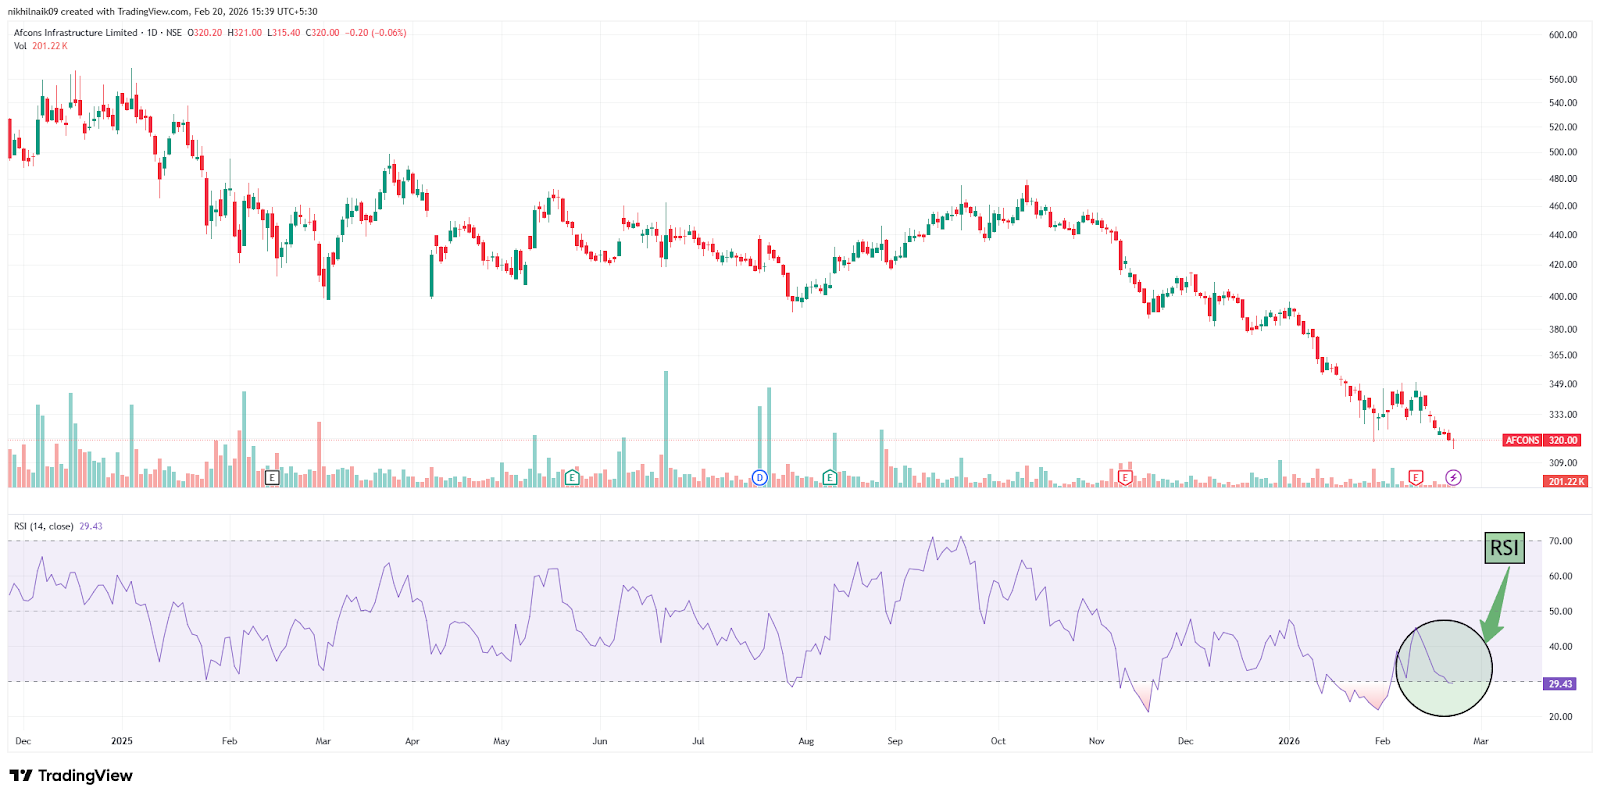Click the red earnings marker in February 2026
The height and width of the screenshot is (799, 1600).
point(1416,478)
